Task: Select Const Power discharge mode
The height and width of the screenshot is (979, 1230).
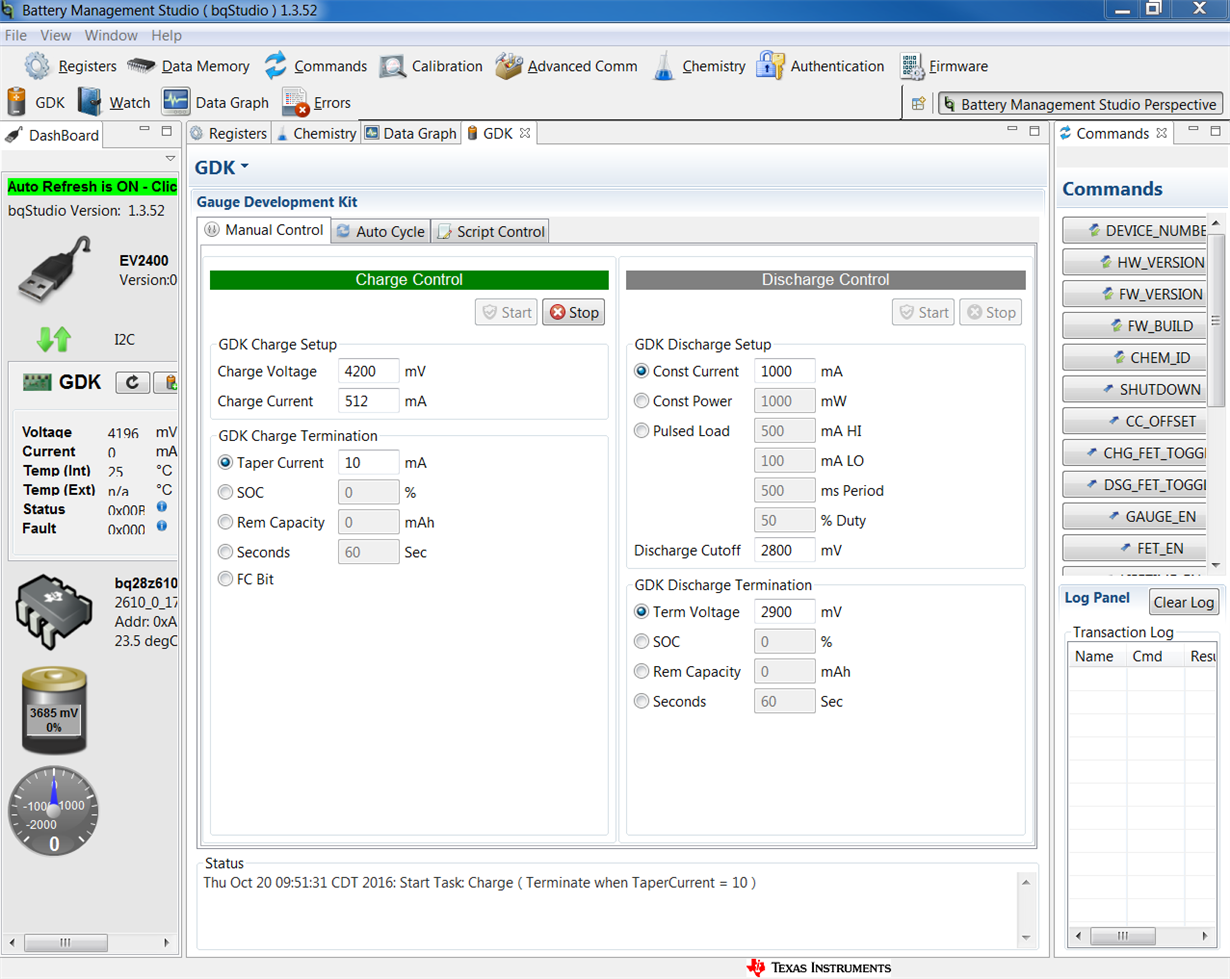Action: pyautogui.click(x=642, y=401)
